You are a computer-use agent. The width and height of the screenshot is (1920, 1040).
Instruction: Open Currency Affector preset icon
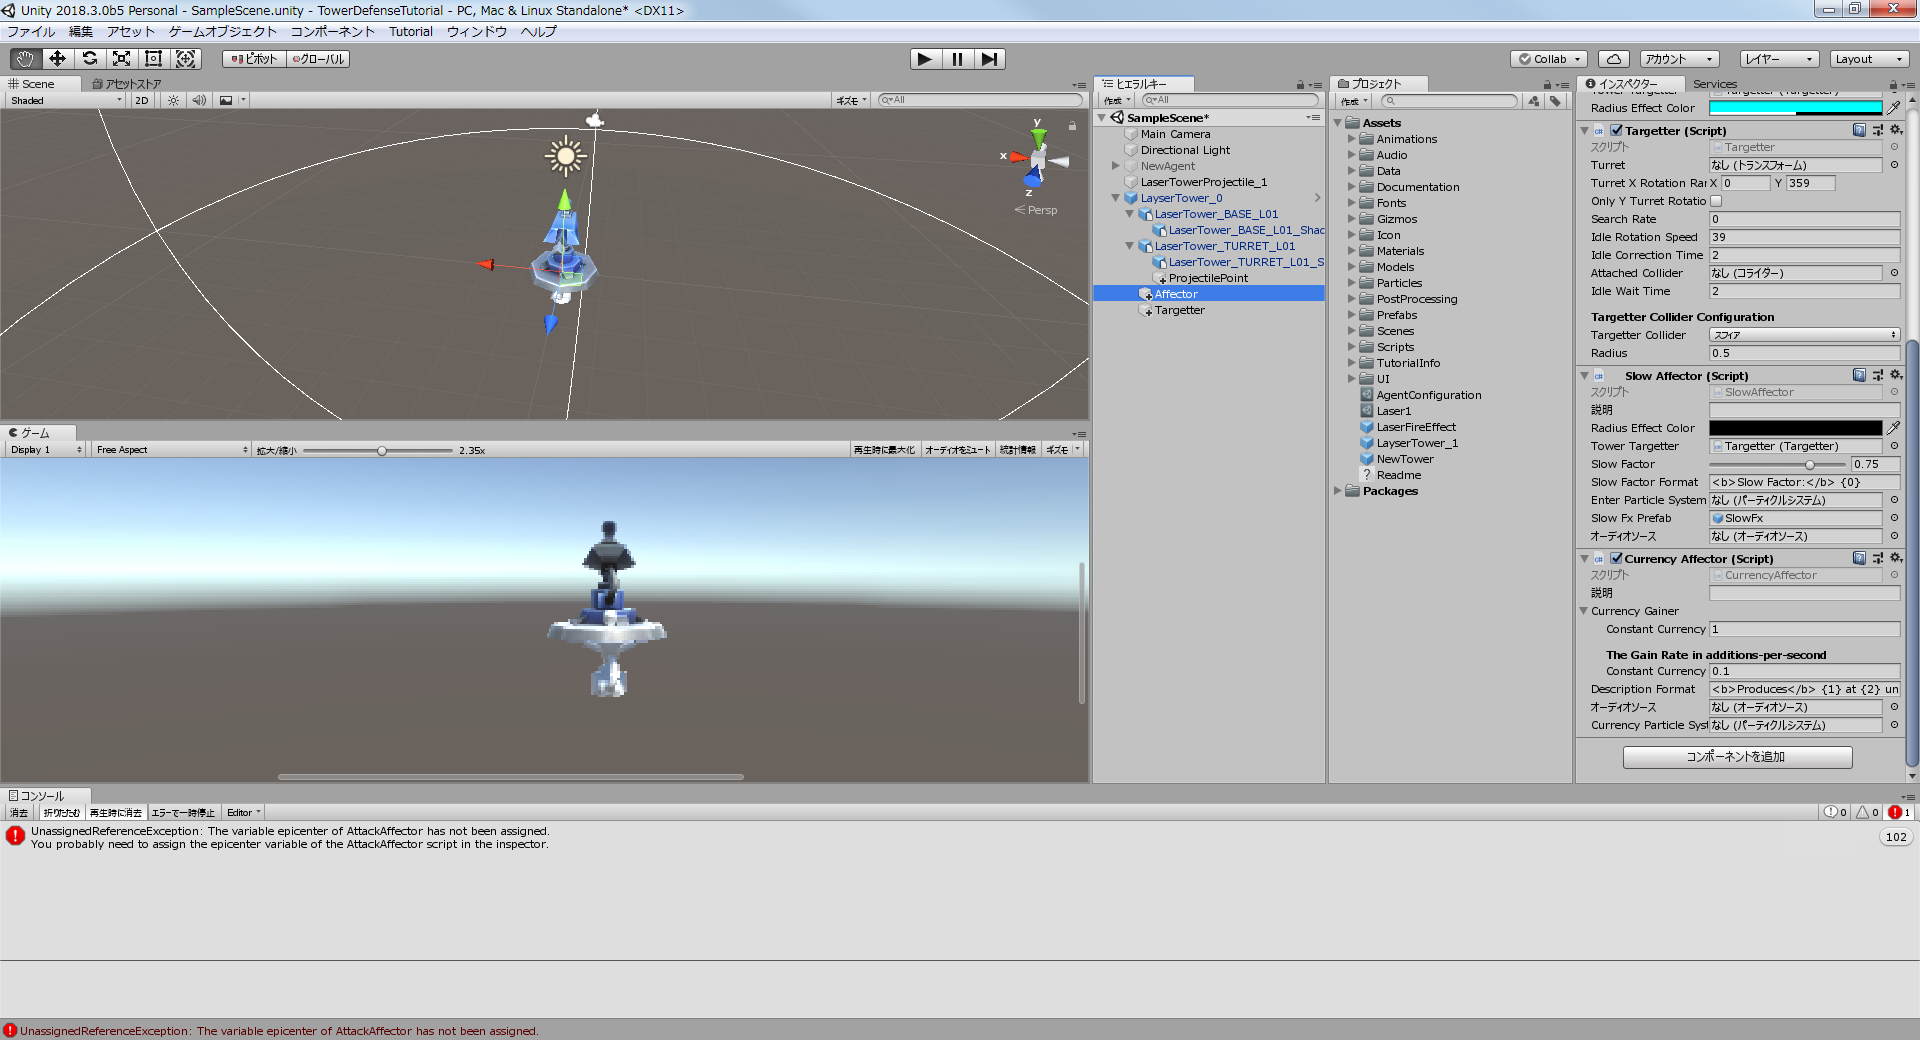tap(1878, 558)
